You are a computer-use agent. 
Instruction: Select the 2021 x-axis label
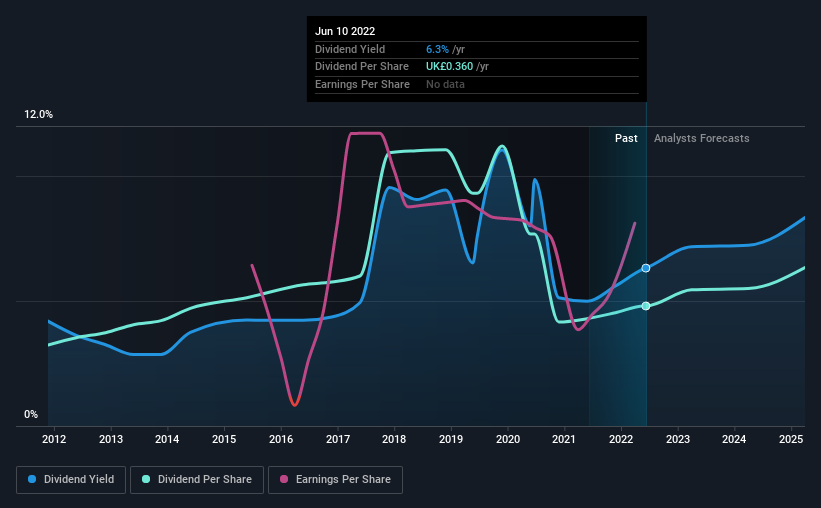[564, 439]
